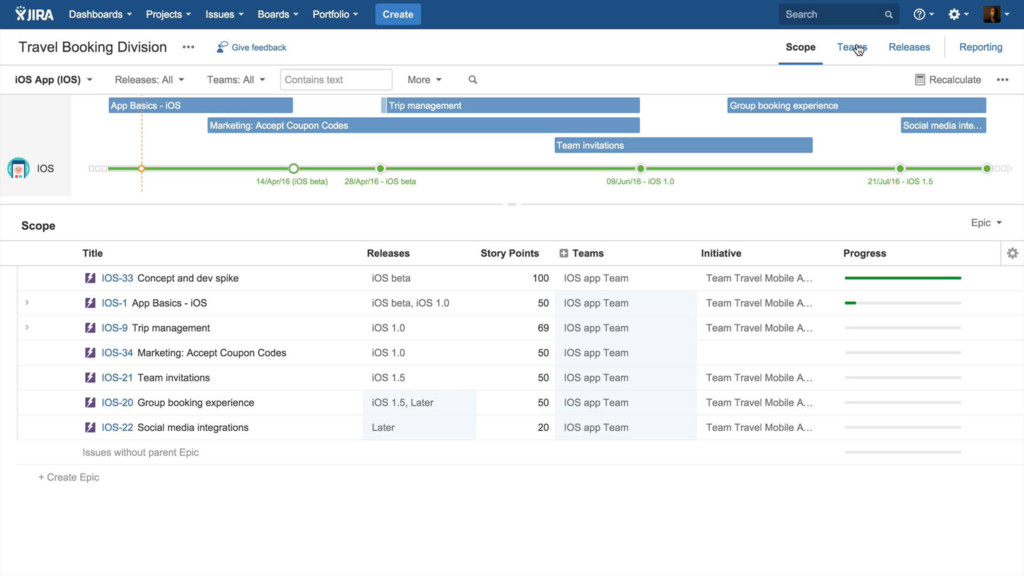Click the epic icon for IOS-1

90,303
